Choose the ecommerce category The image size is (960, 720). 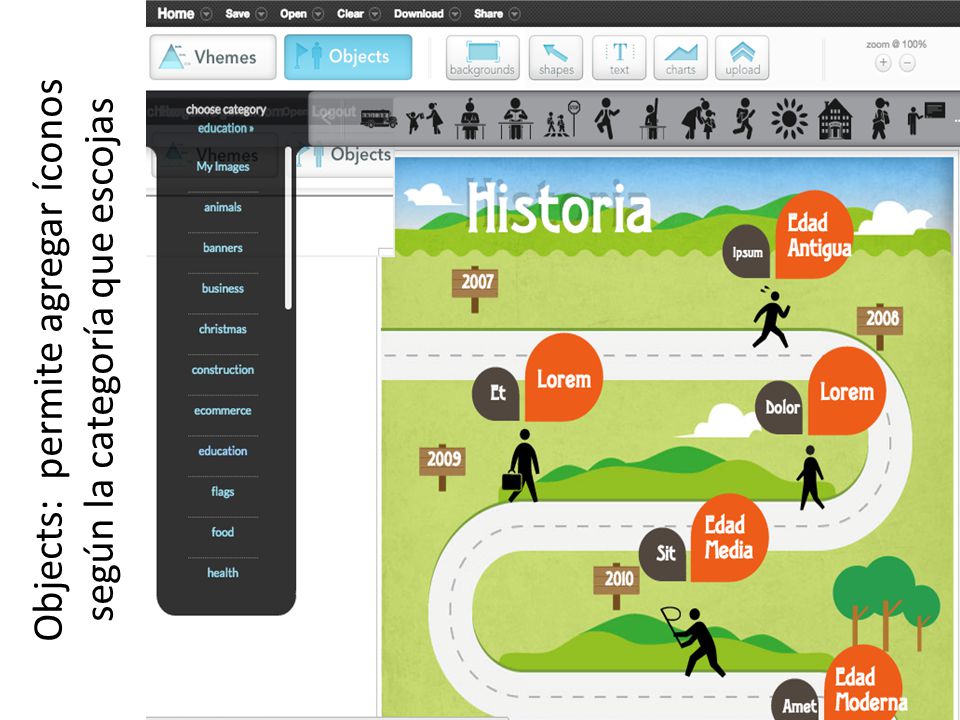pyautogui.click(x=223, y=410)
